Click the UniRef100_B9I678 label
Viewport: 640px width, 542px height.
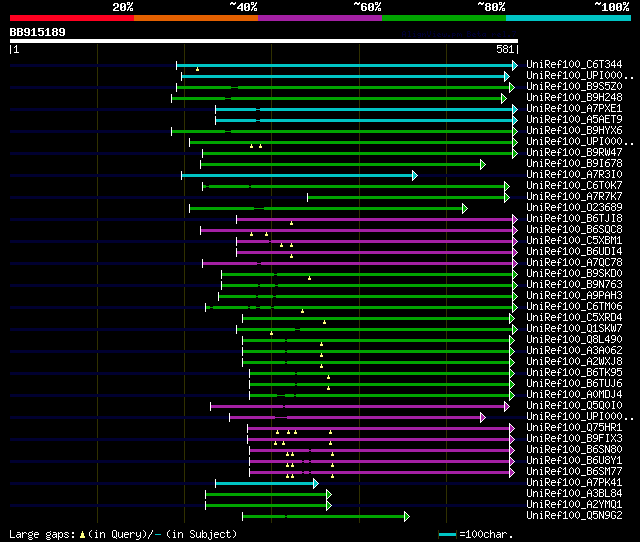(x=574, y=164)
